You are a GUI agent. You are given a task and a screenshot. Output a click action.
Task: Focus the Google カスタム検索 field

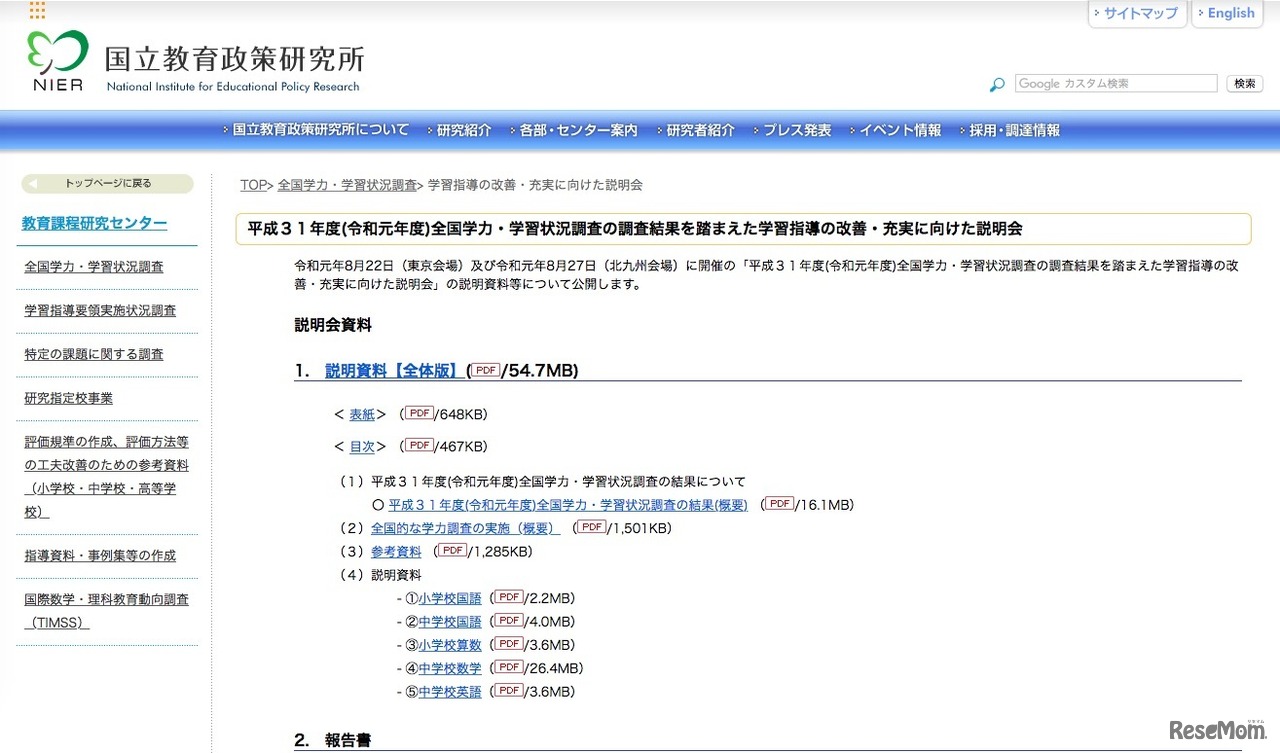click(1116, 84)
